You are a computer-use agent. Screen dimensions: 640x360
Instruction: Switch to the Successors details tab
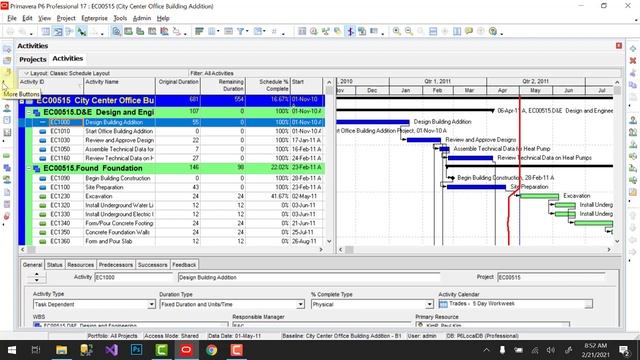[152, 265]
